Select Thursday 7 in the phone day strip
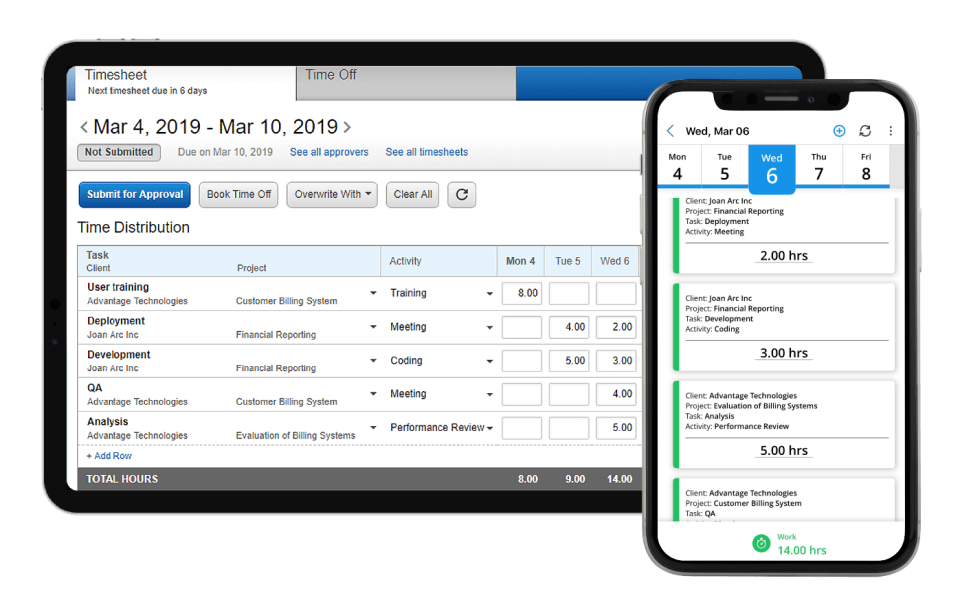The width and height of the screenshot is (960, 611). pyautogui.click(x=818, y=165)
